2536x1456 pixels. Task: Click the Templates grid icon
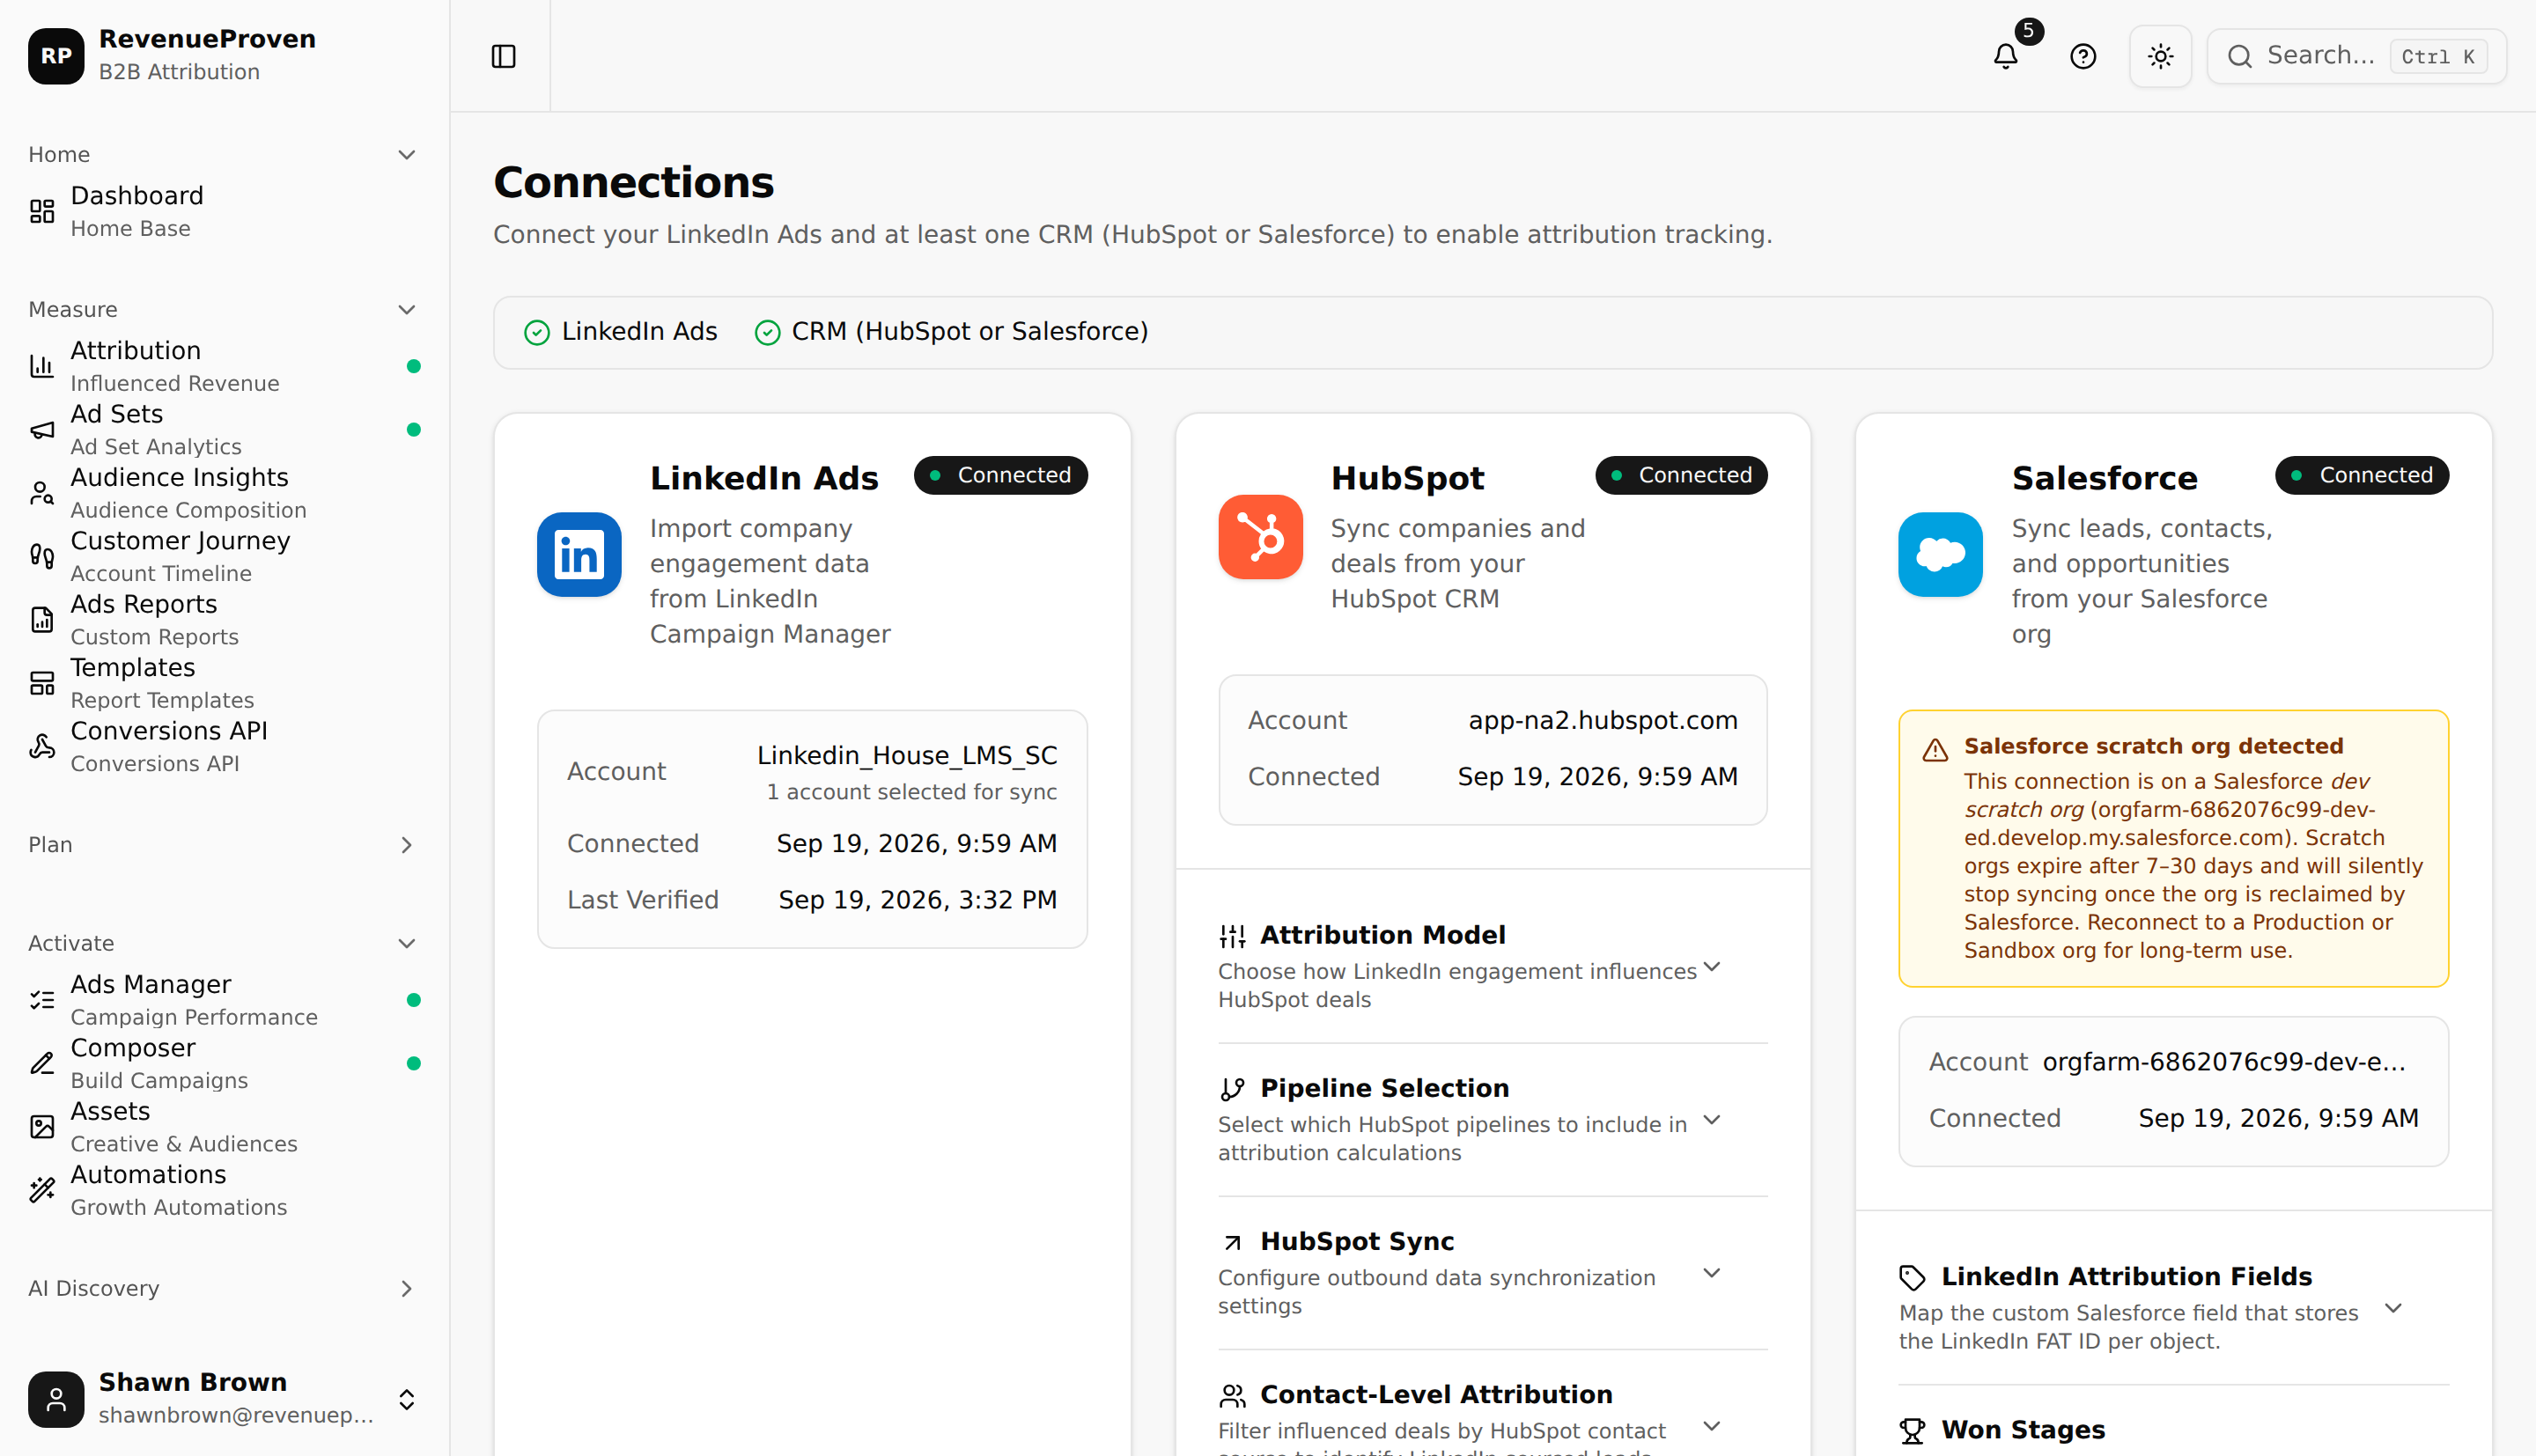42,683
